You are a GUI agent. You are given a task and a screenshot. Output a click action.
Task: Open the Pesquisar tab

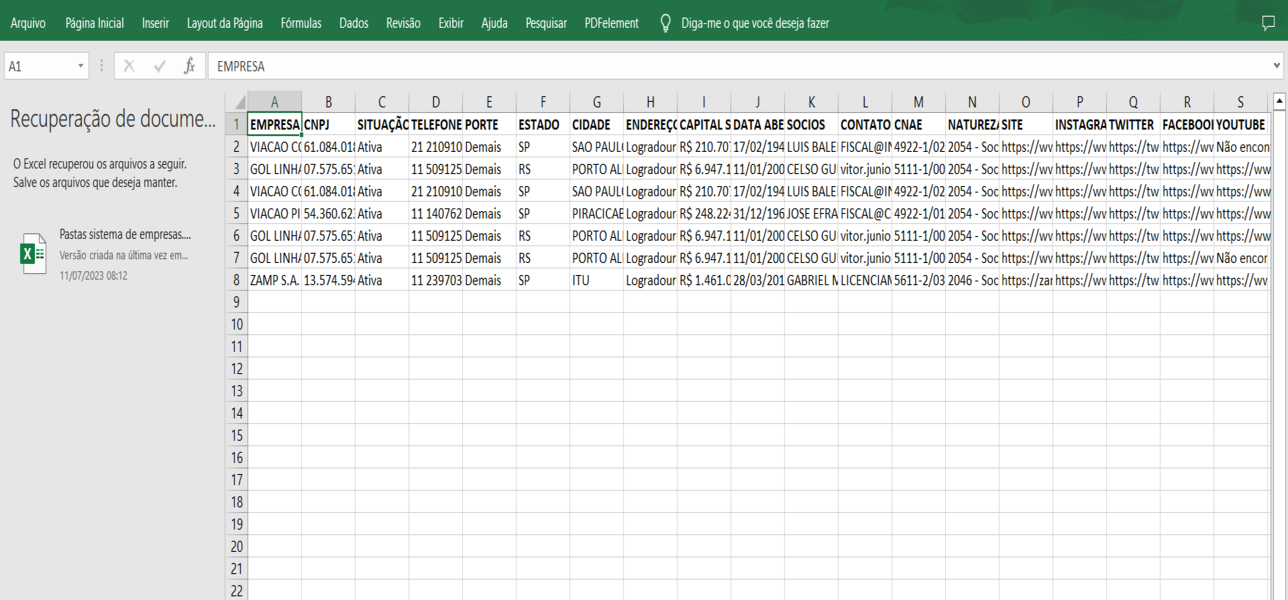[x=546, y=23]
